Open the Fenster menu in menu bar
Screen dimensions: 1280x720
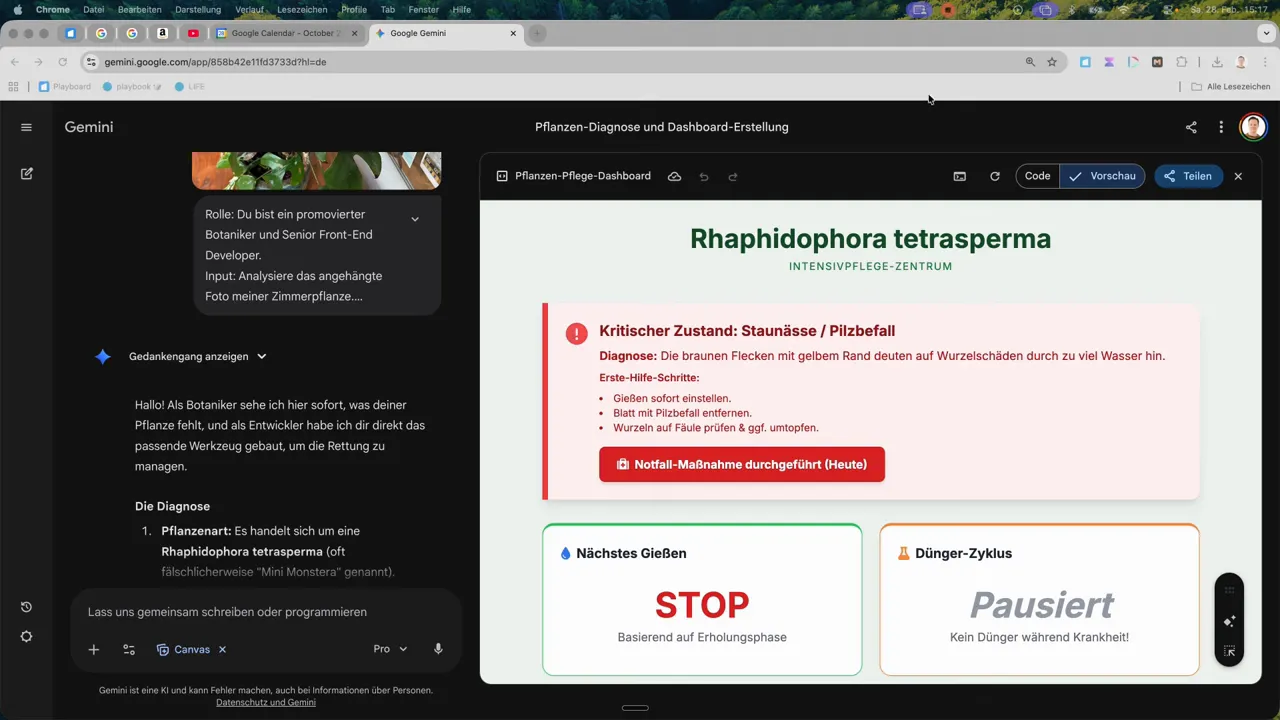(x=424, y=10)
